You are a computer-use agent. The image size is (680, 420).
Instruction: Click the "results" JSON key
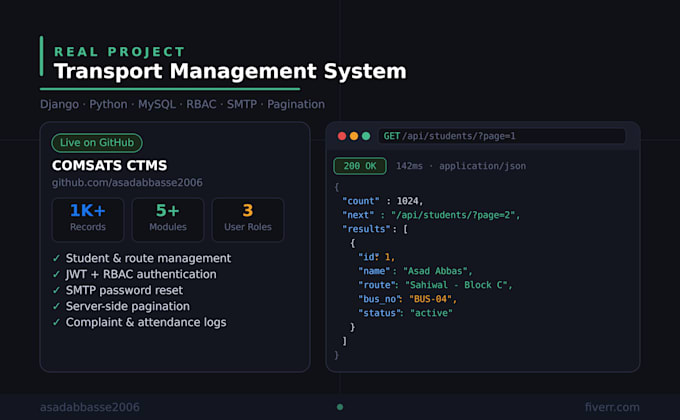point(366,229)
